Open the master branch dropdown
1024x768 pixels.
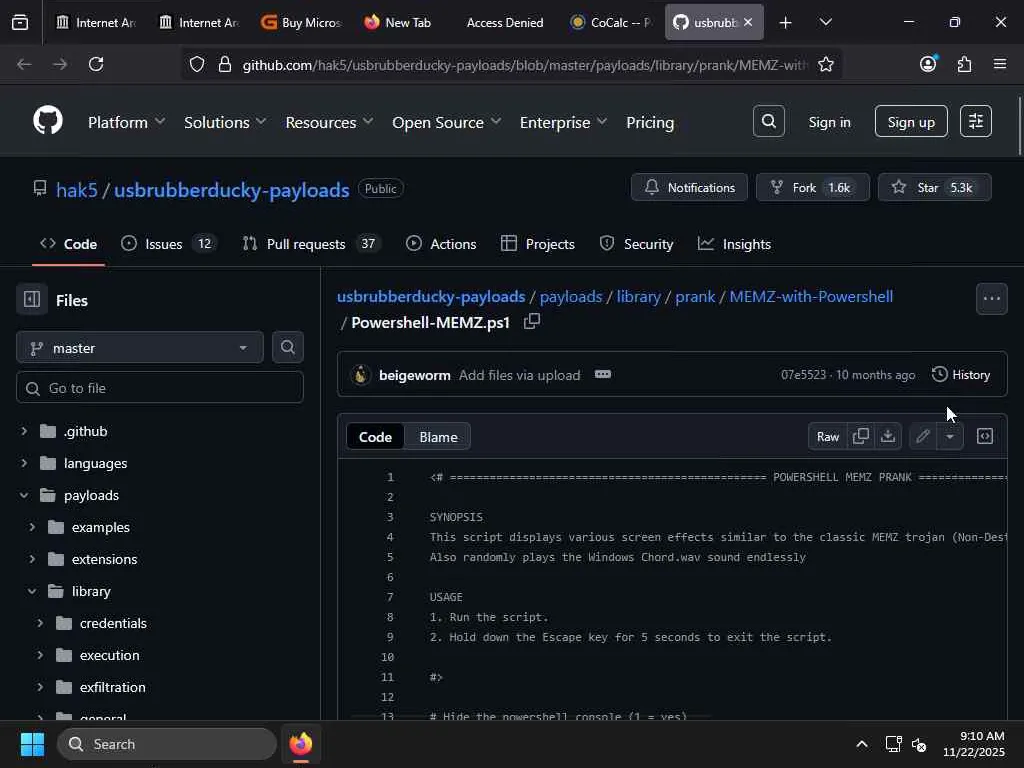coord(140,347)
